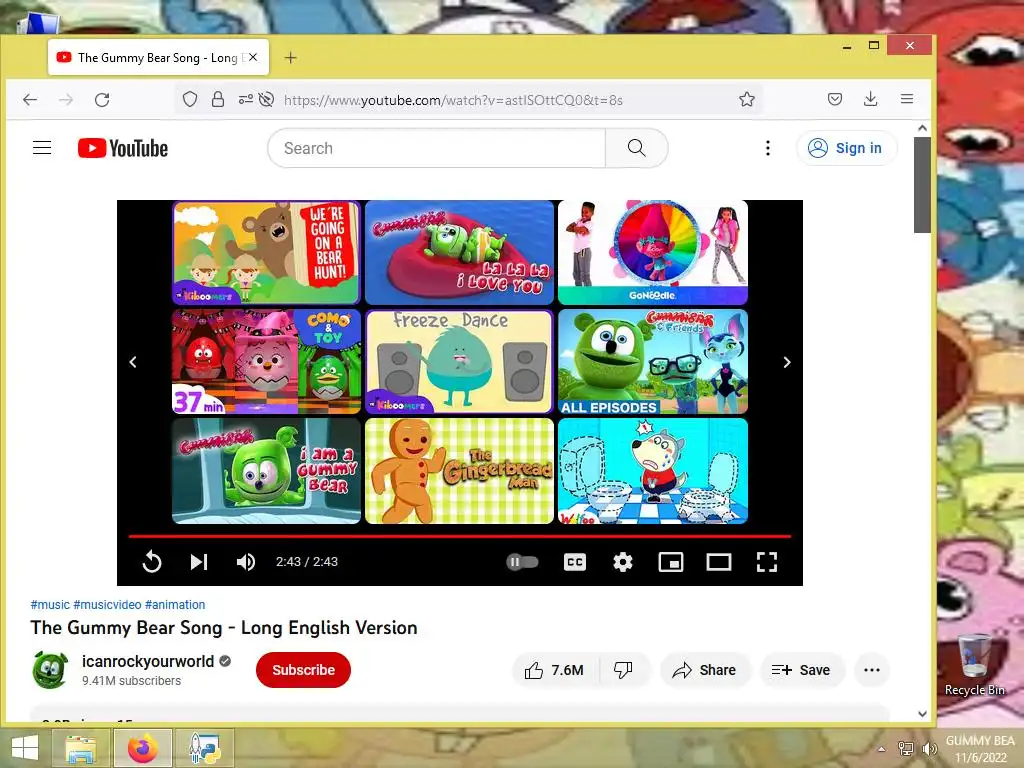Go forward in Firefox
This screenshot has width=1024, height=768.
[x=66, y=100]
